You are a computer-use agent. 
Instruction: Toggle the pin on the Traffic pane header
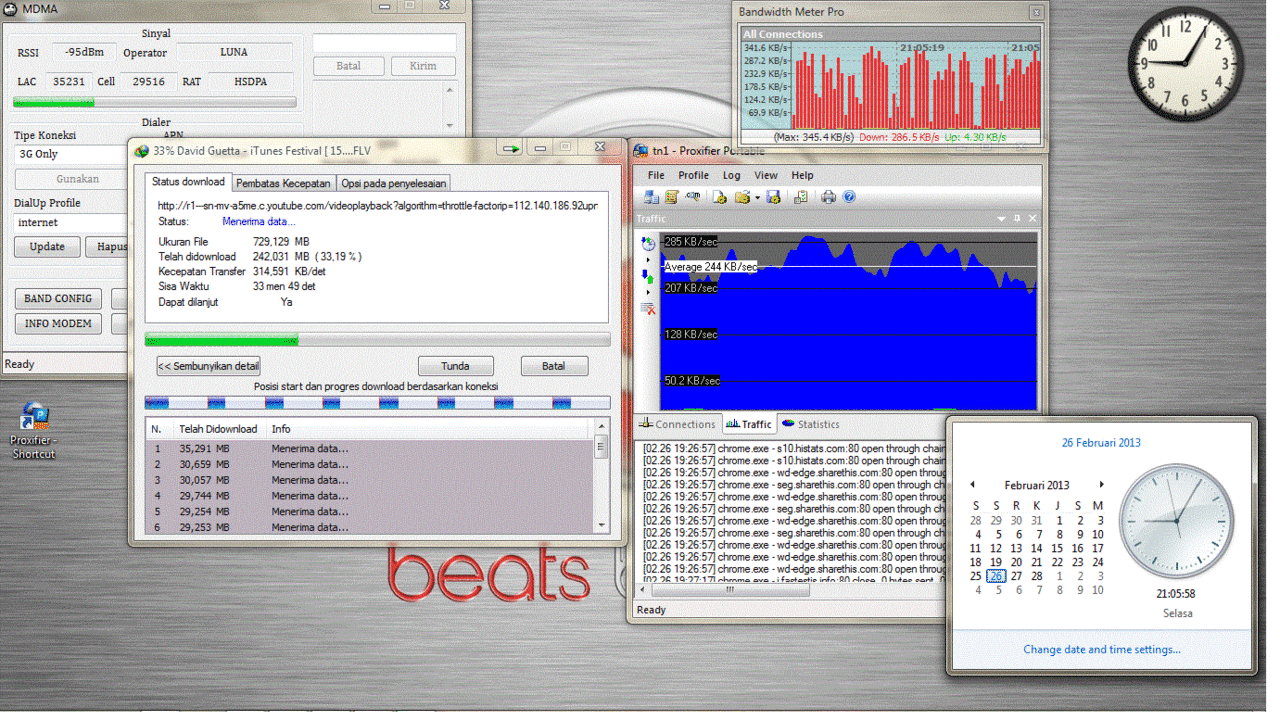tap(1017, 218)
